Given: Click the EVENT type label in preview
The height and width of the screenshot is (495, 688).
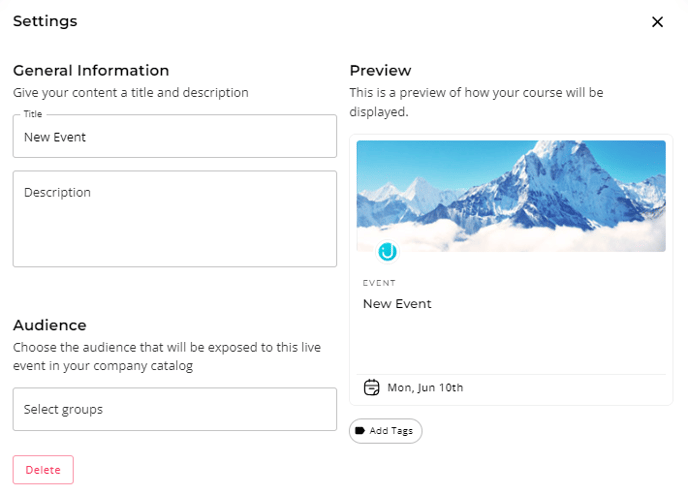Looking at the screenshot, I should click(x=379, y=283).
